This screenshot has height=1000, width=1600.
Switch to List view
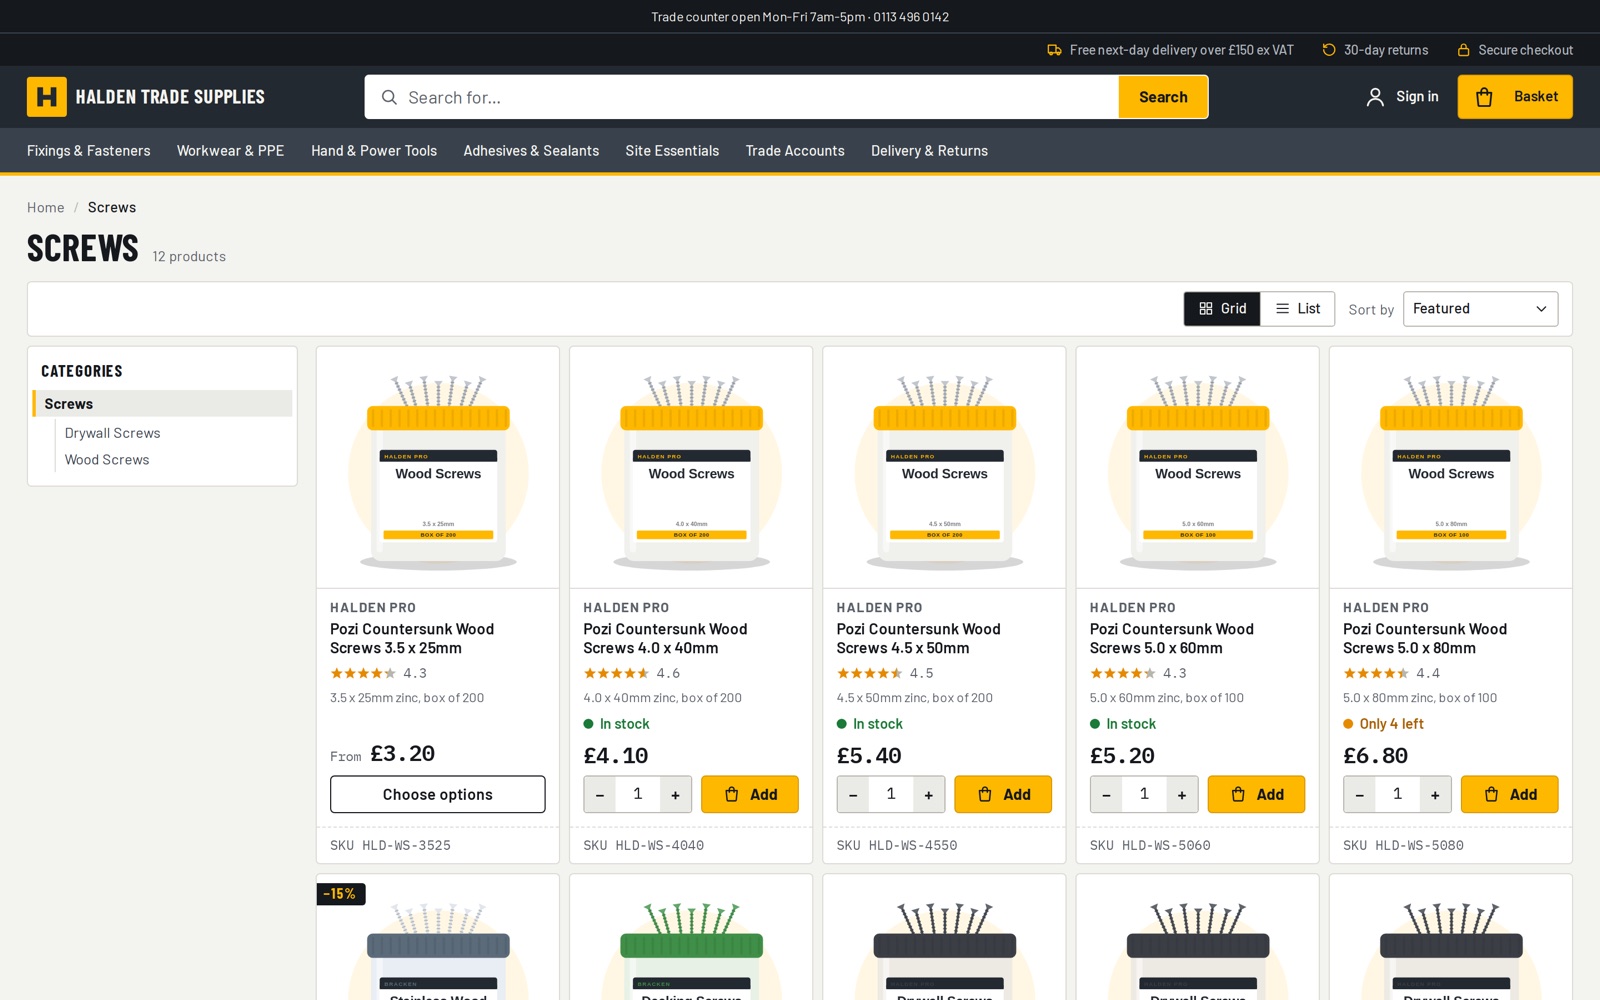(x=1298, y=309)
